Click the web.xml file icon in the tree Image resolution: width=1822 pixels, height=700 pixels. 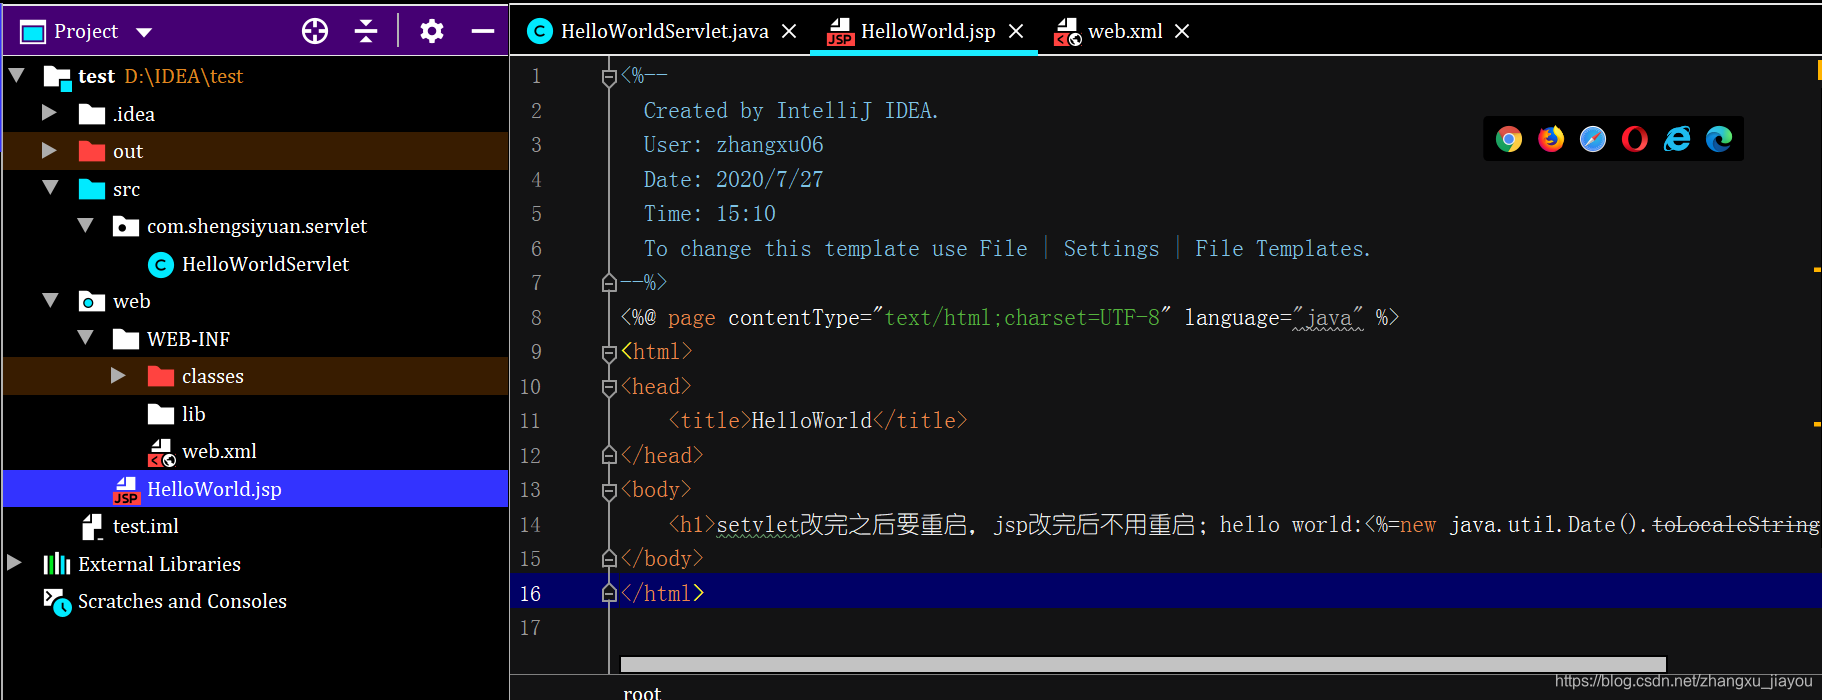[161, 452]
